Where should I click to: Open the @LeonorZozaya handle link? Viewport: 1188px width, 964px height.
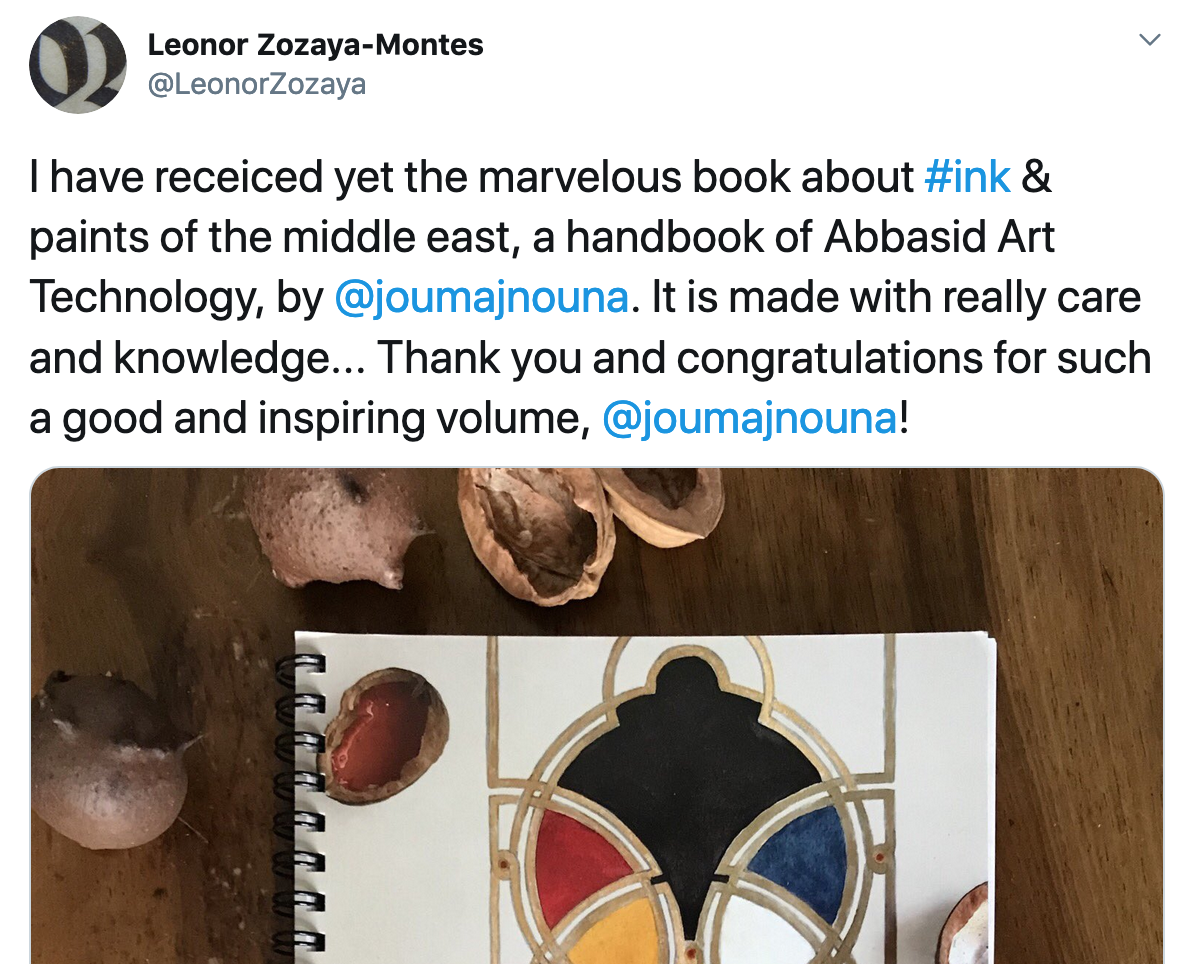[257, 84]
